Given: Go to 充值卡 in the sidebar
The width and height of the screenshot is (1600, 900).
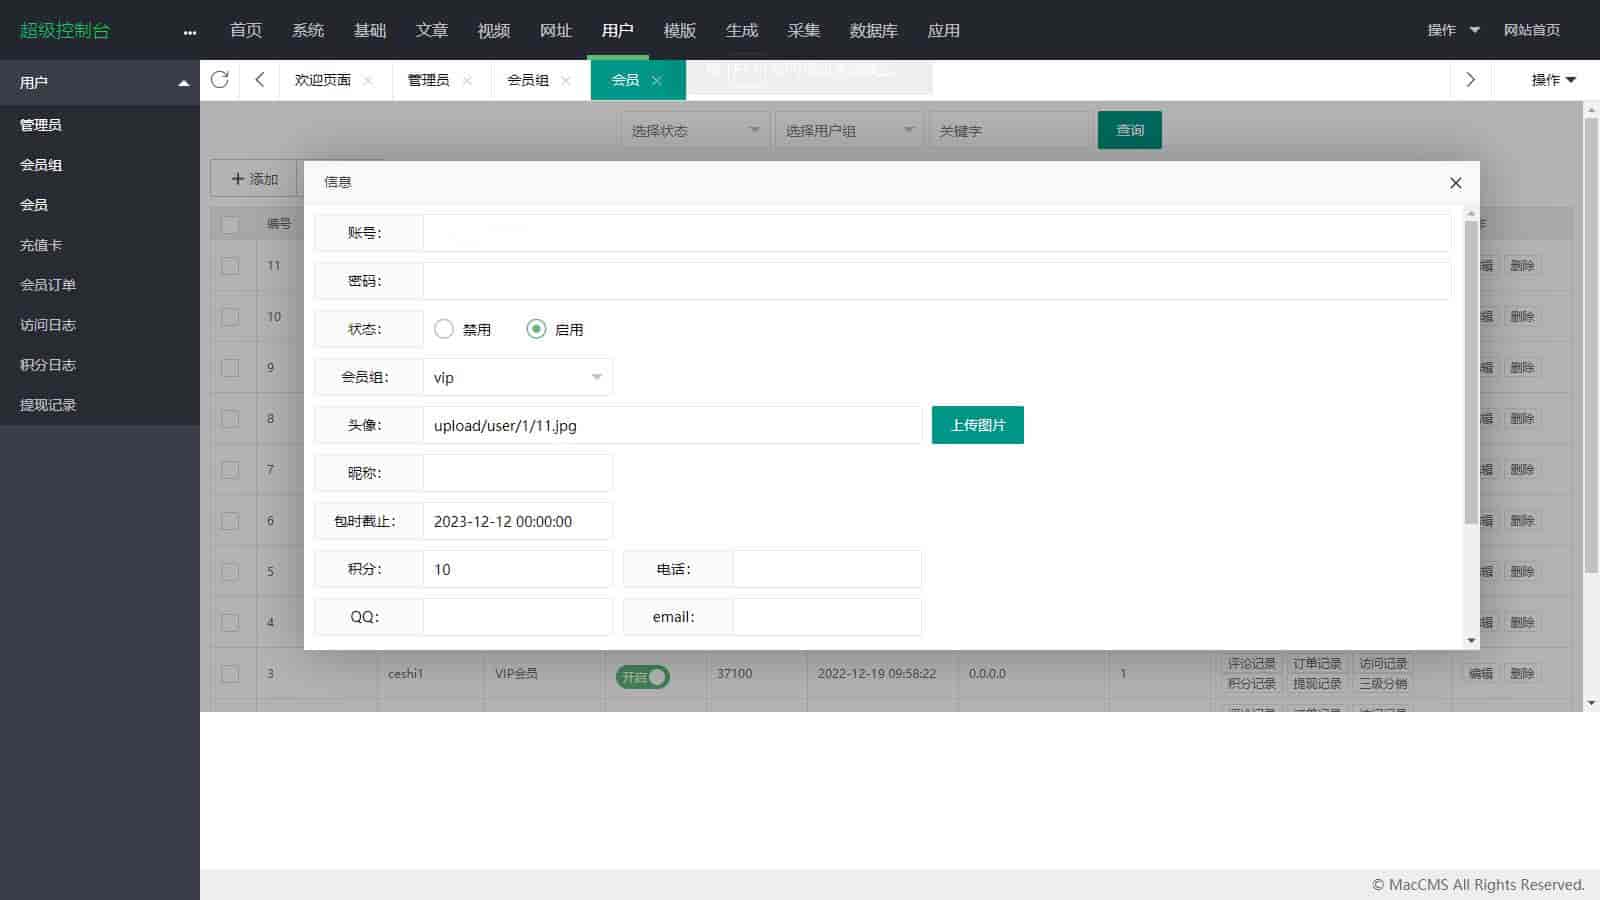Looking at the screenshot, I should click(41, 245).
